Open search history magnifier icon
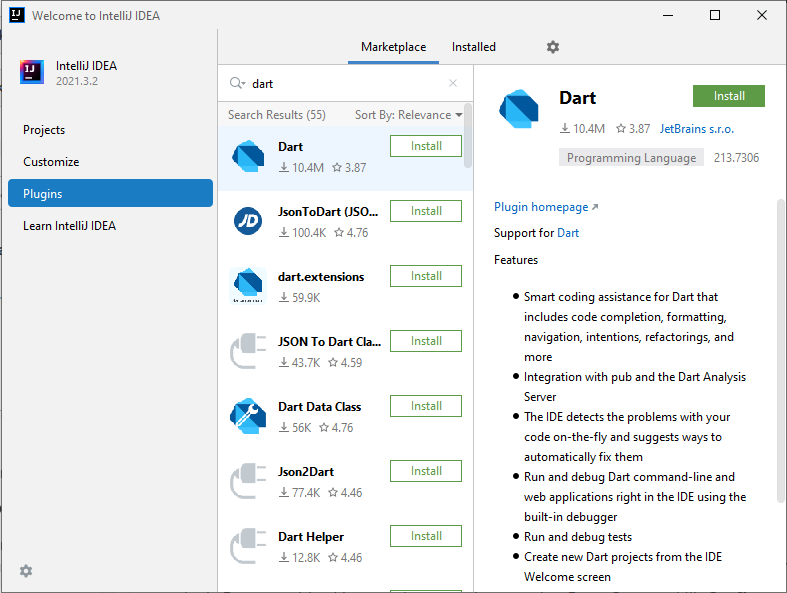 (x=237, y=83)
